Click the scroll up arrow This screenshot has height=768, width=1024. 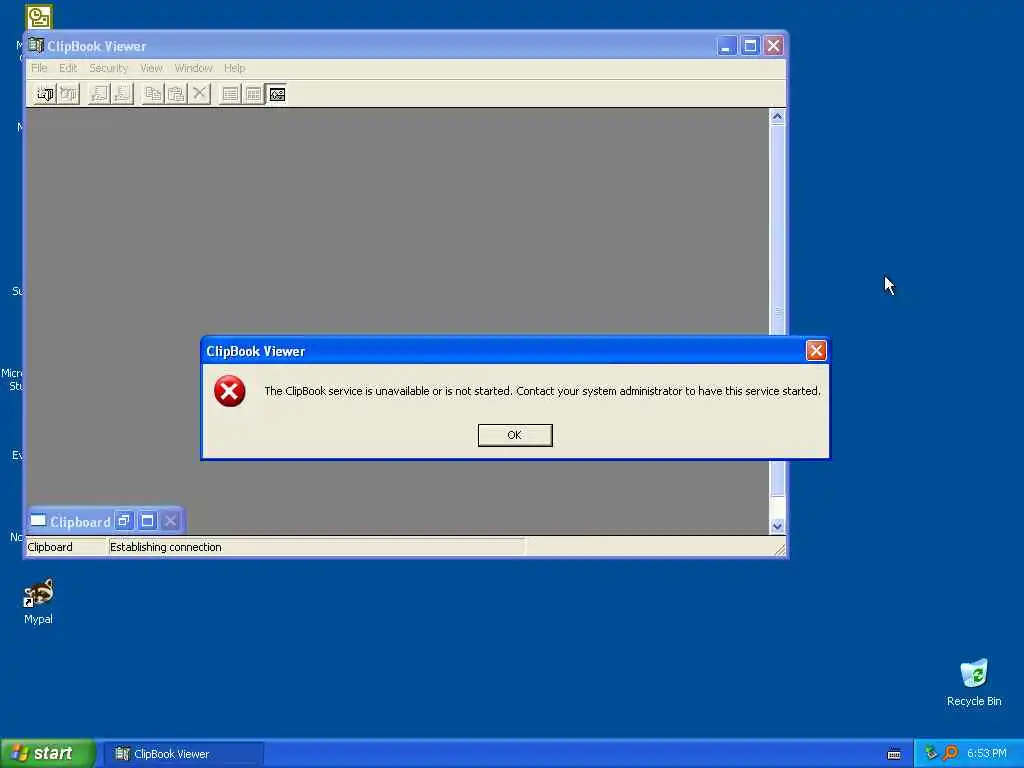[777, 117]
